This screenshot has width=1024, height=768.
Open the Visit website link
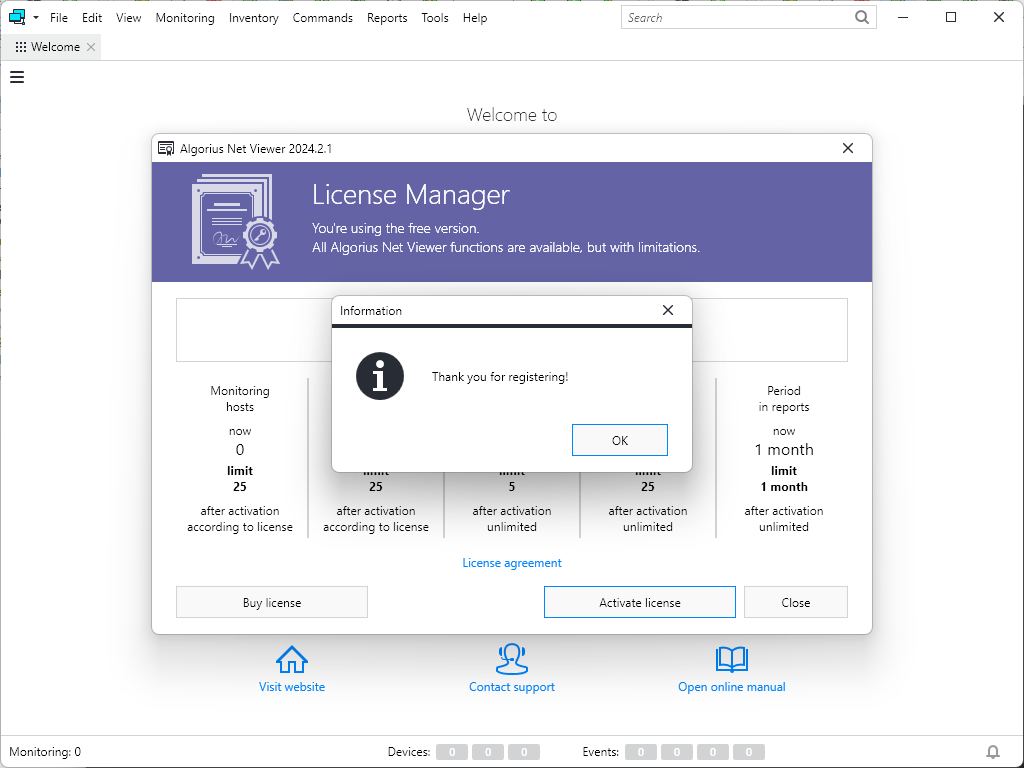point(292,687)
